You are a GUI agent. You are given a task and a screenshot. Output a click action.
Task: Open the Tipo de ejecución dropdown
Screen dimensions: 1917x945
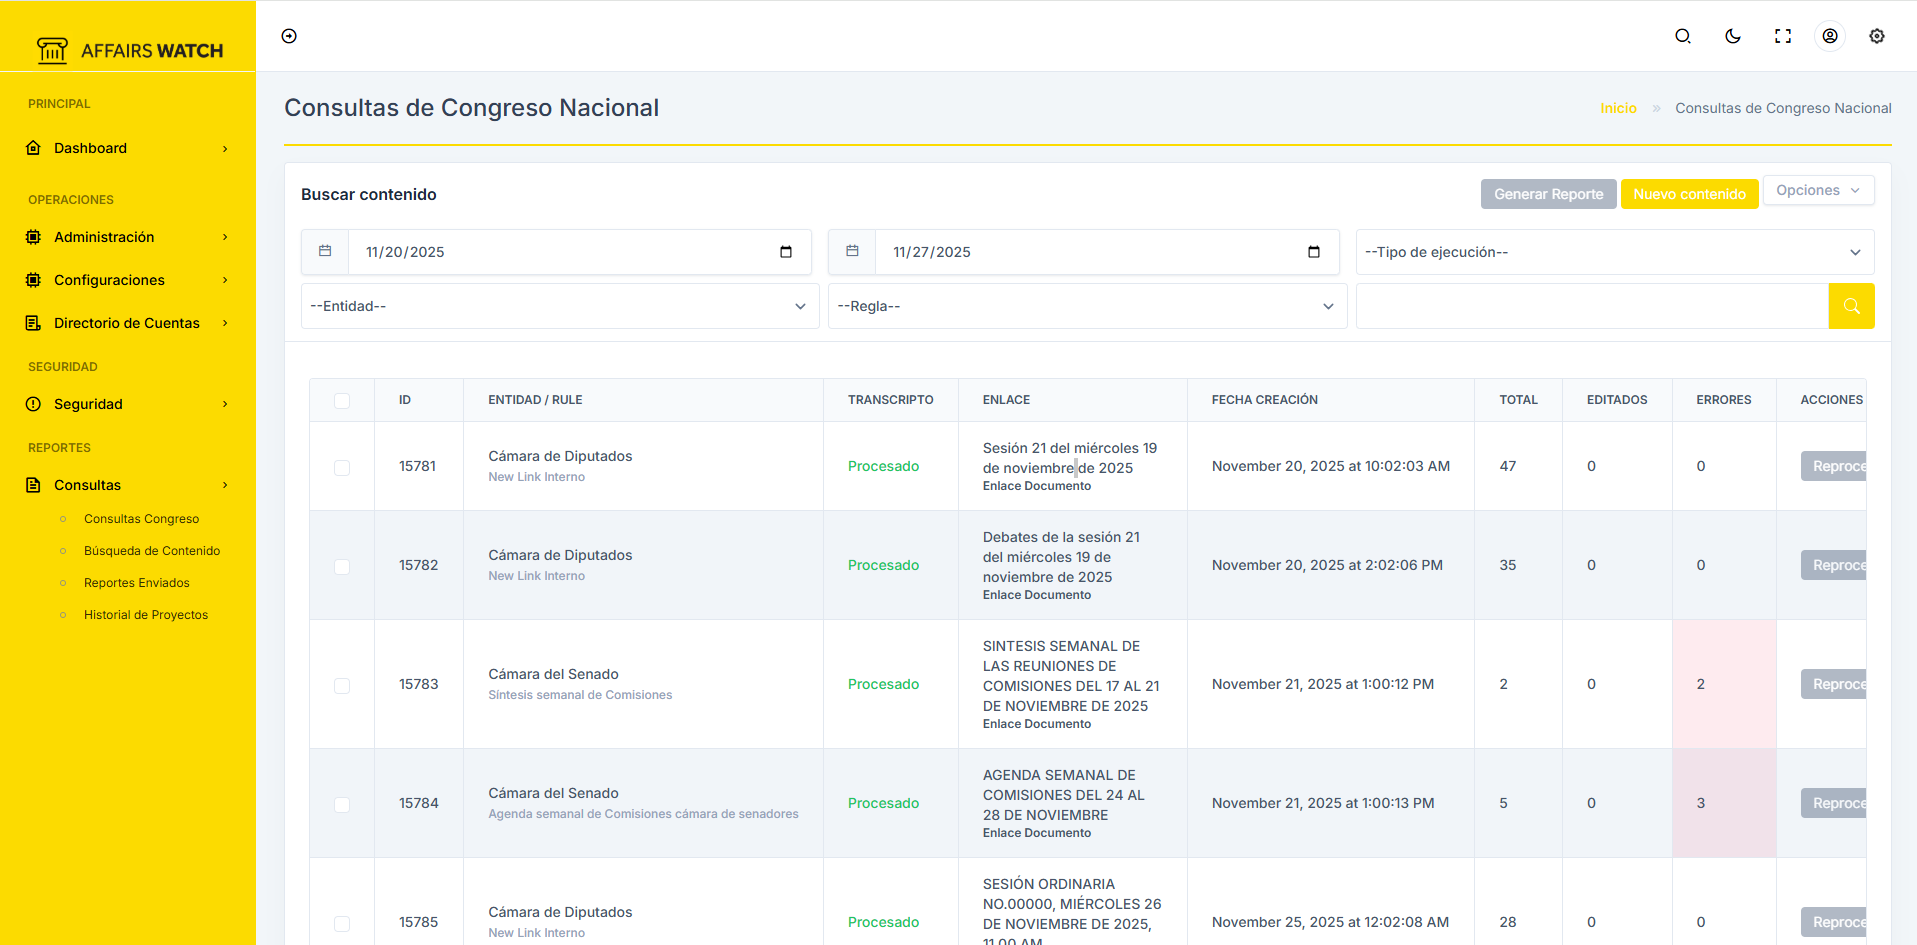1614,252
